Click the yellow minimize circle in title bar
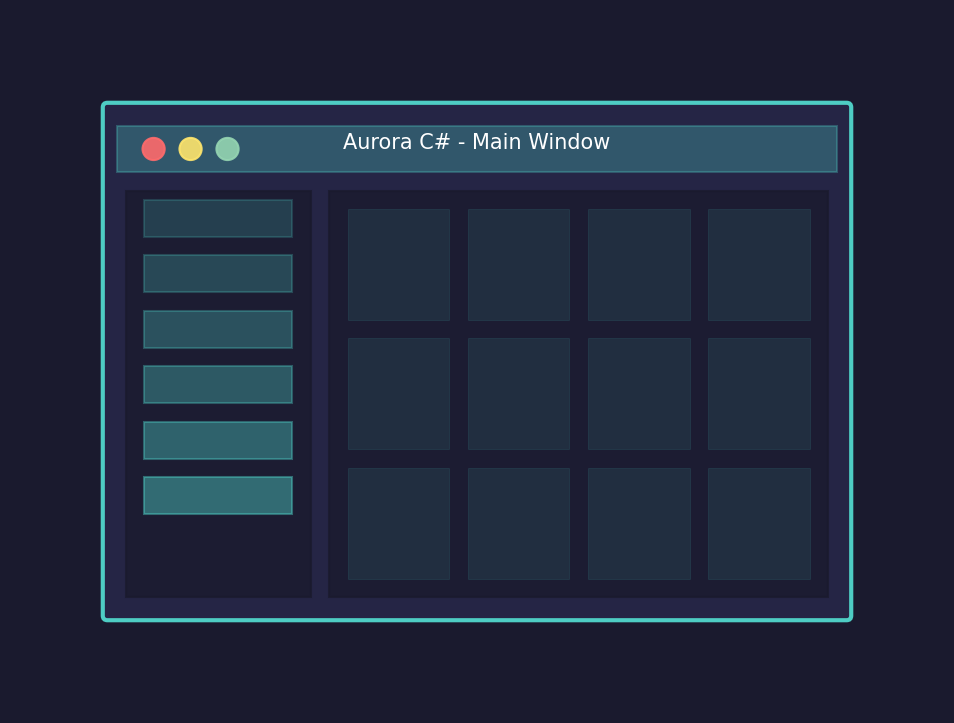Image resolution: width=954 pixels, height=723 pixels. click(190, 149)
